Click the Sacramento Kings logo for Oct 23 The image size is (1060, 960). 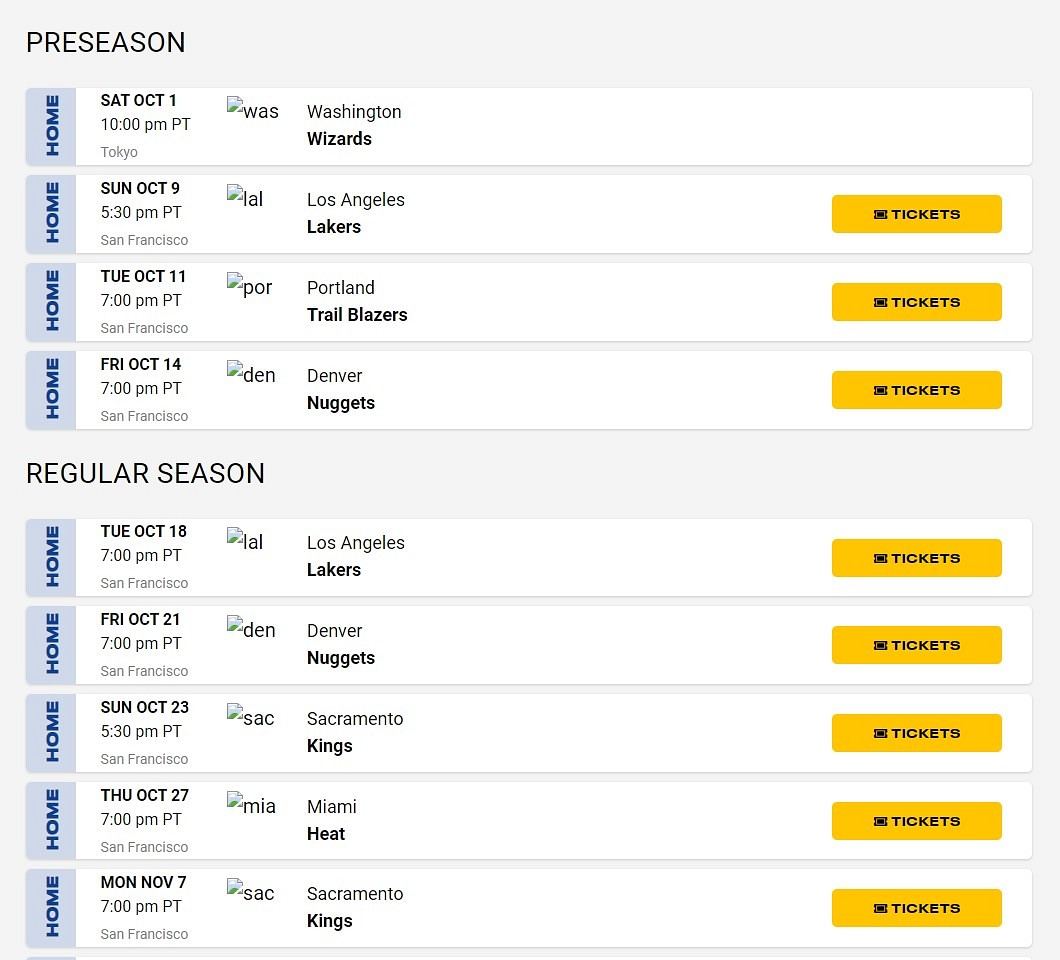pos(250,717)
